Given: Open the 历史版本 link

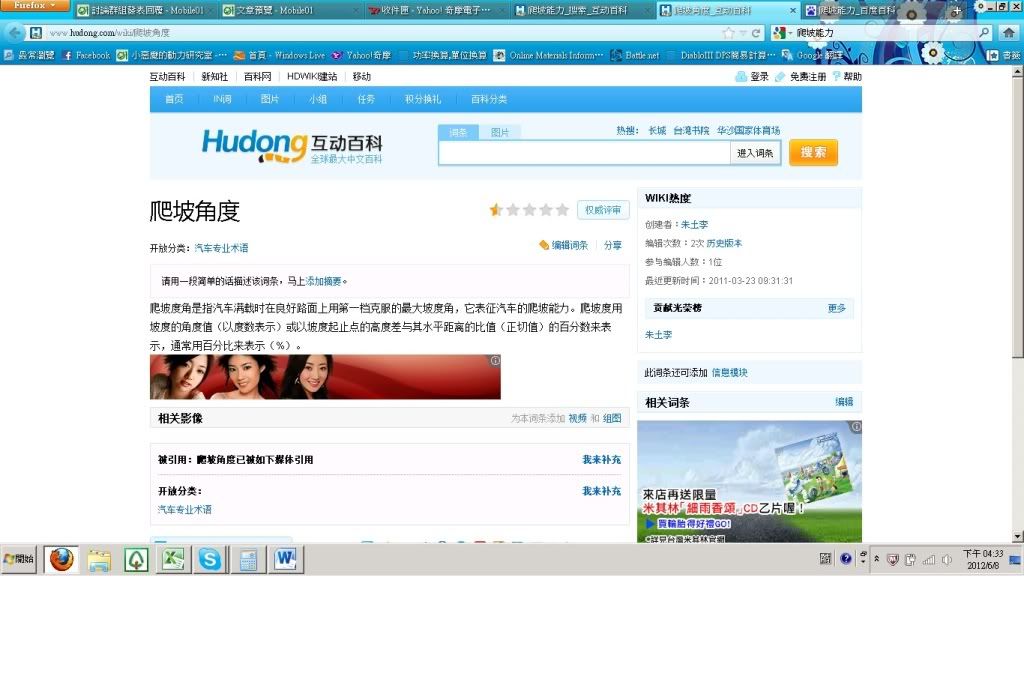Looking at the screenshot, I should [725, 243].
